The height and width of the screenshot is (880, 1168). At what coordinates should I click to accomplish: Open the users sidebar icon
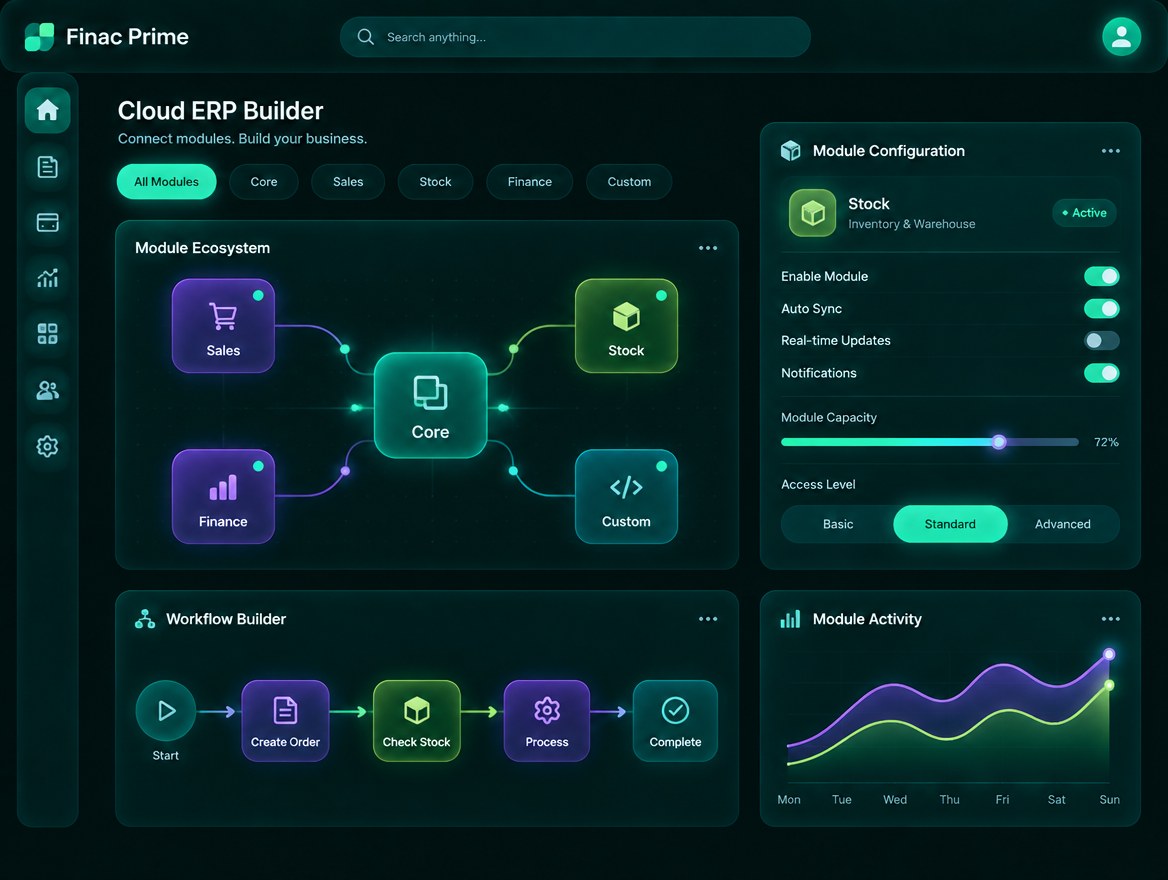pyautogui.click(x=48, y=390)
